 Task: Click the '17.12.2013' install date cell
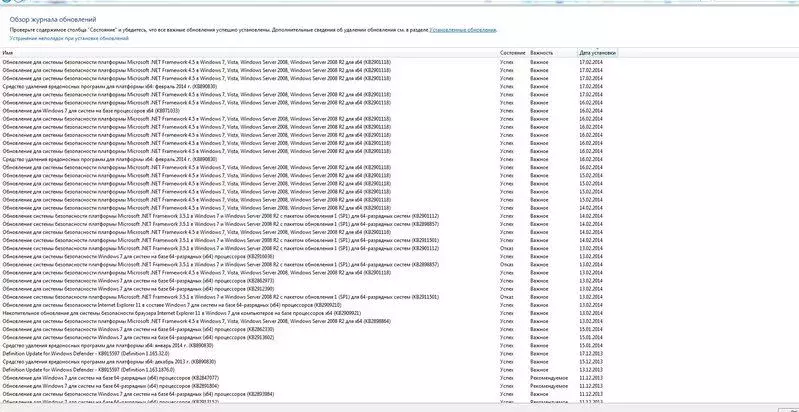click(591, 353)
